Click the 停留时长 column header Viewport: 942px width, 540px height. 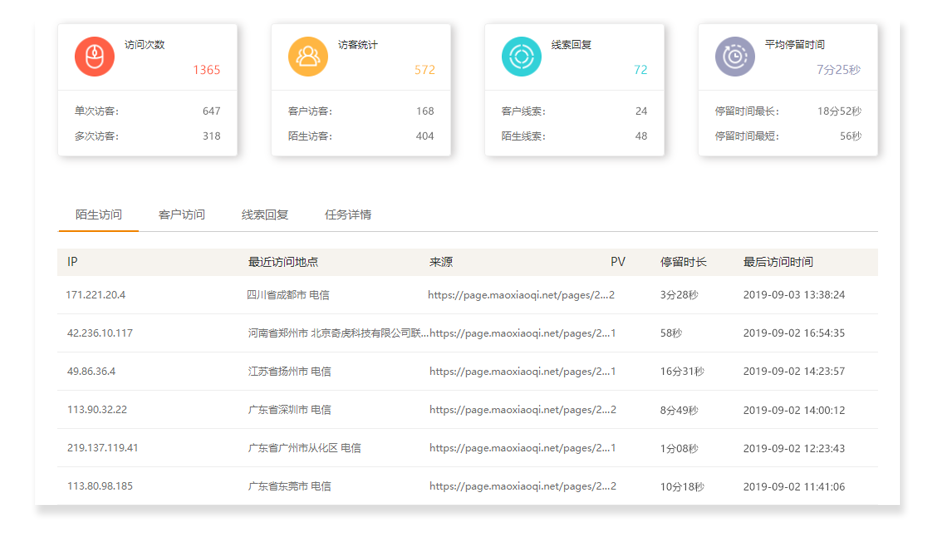coord(683,262)
